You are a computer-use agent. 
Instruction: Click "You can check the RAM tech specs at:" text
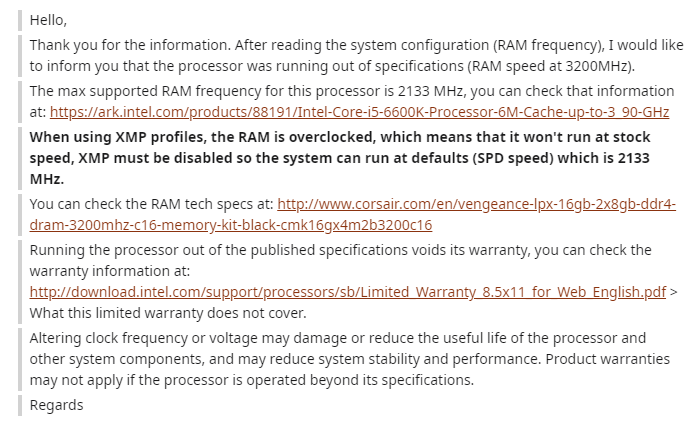(151, 204)
